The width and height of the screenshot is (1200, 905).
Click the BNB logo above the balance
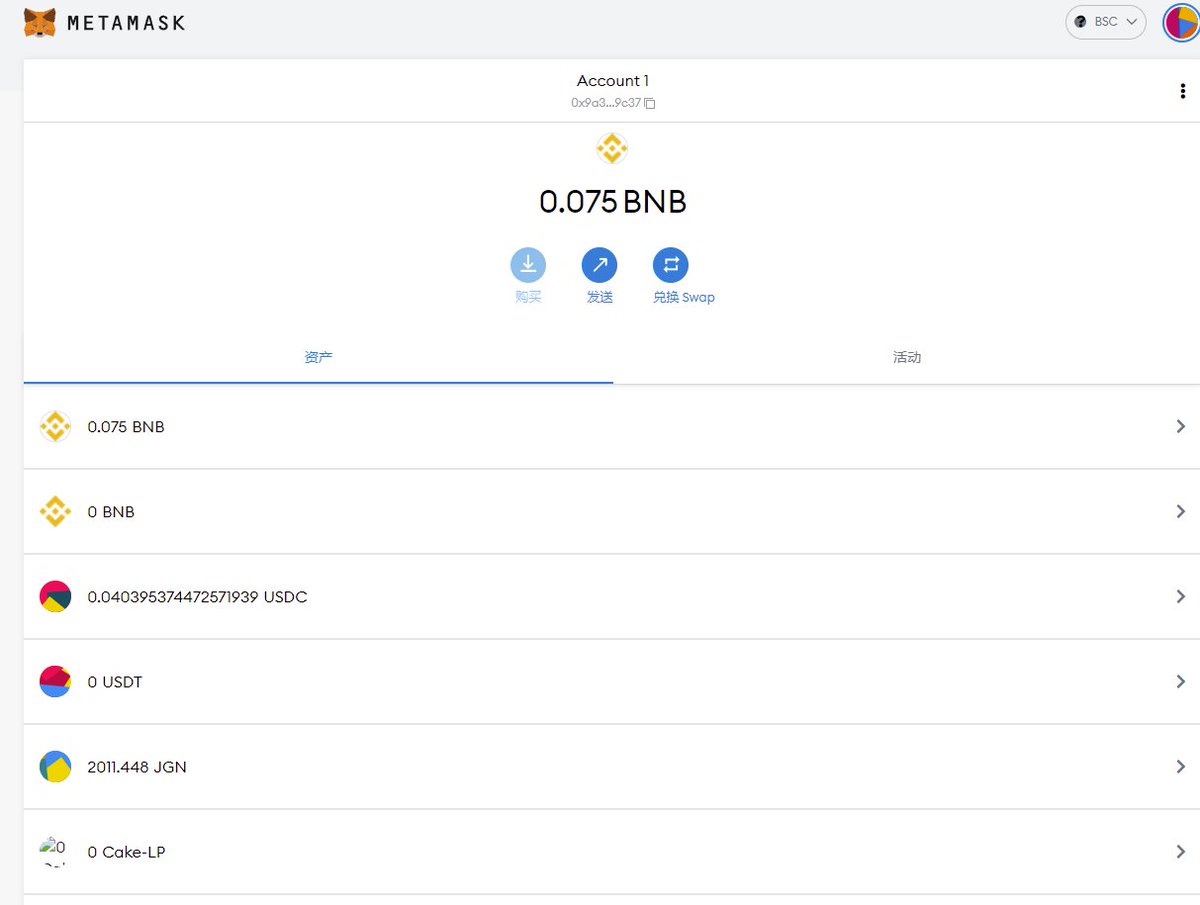coord(612,149)
